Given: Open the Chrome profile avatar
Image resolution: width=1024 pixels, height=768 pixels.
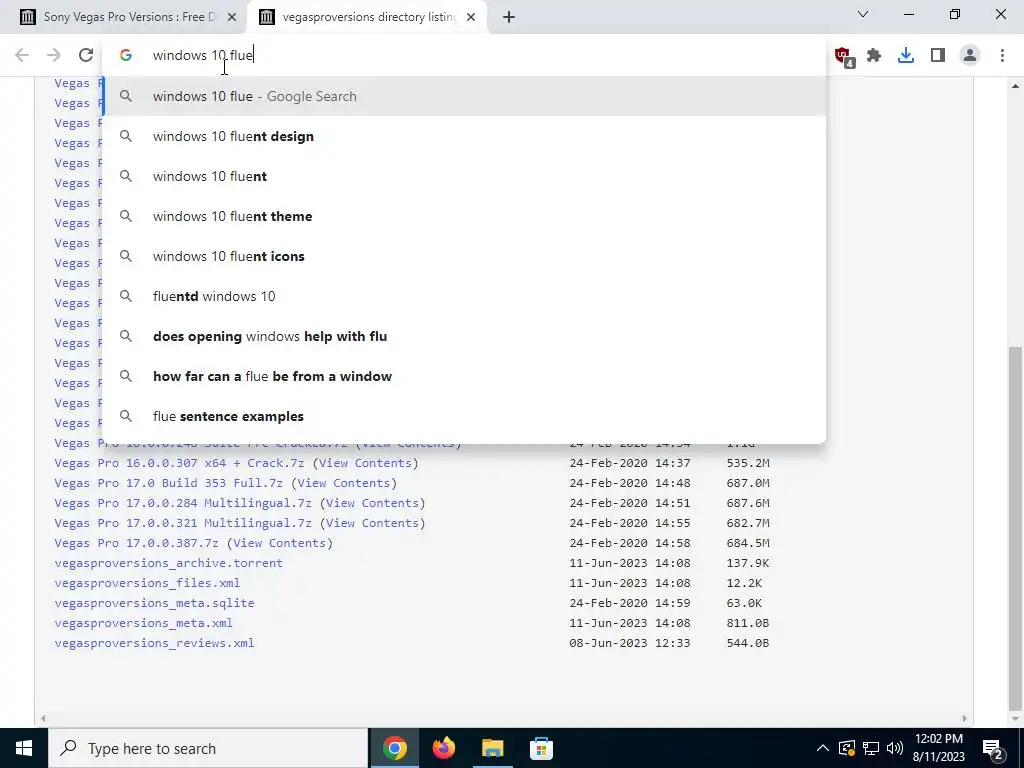Looking at the screenshot, I should coord(970,56).
